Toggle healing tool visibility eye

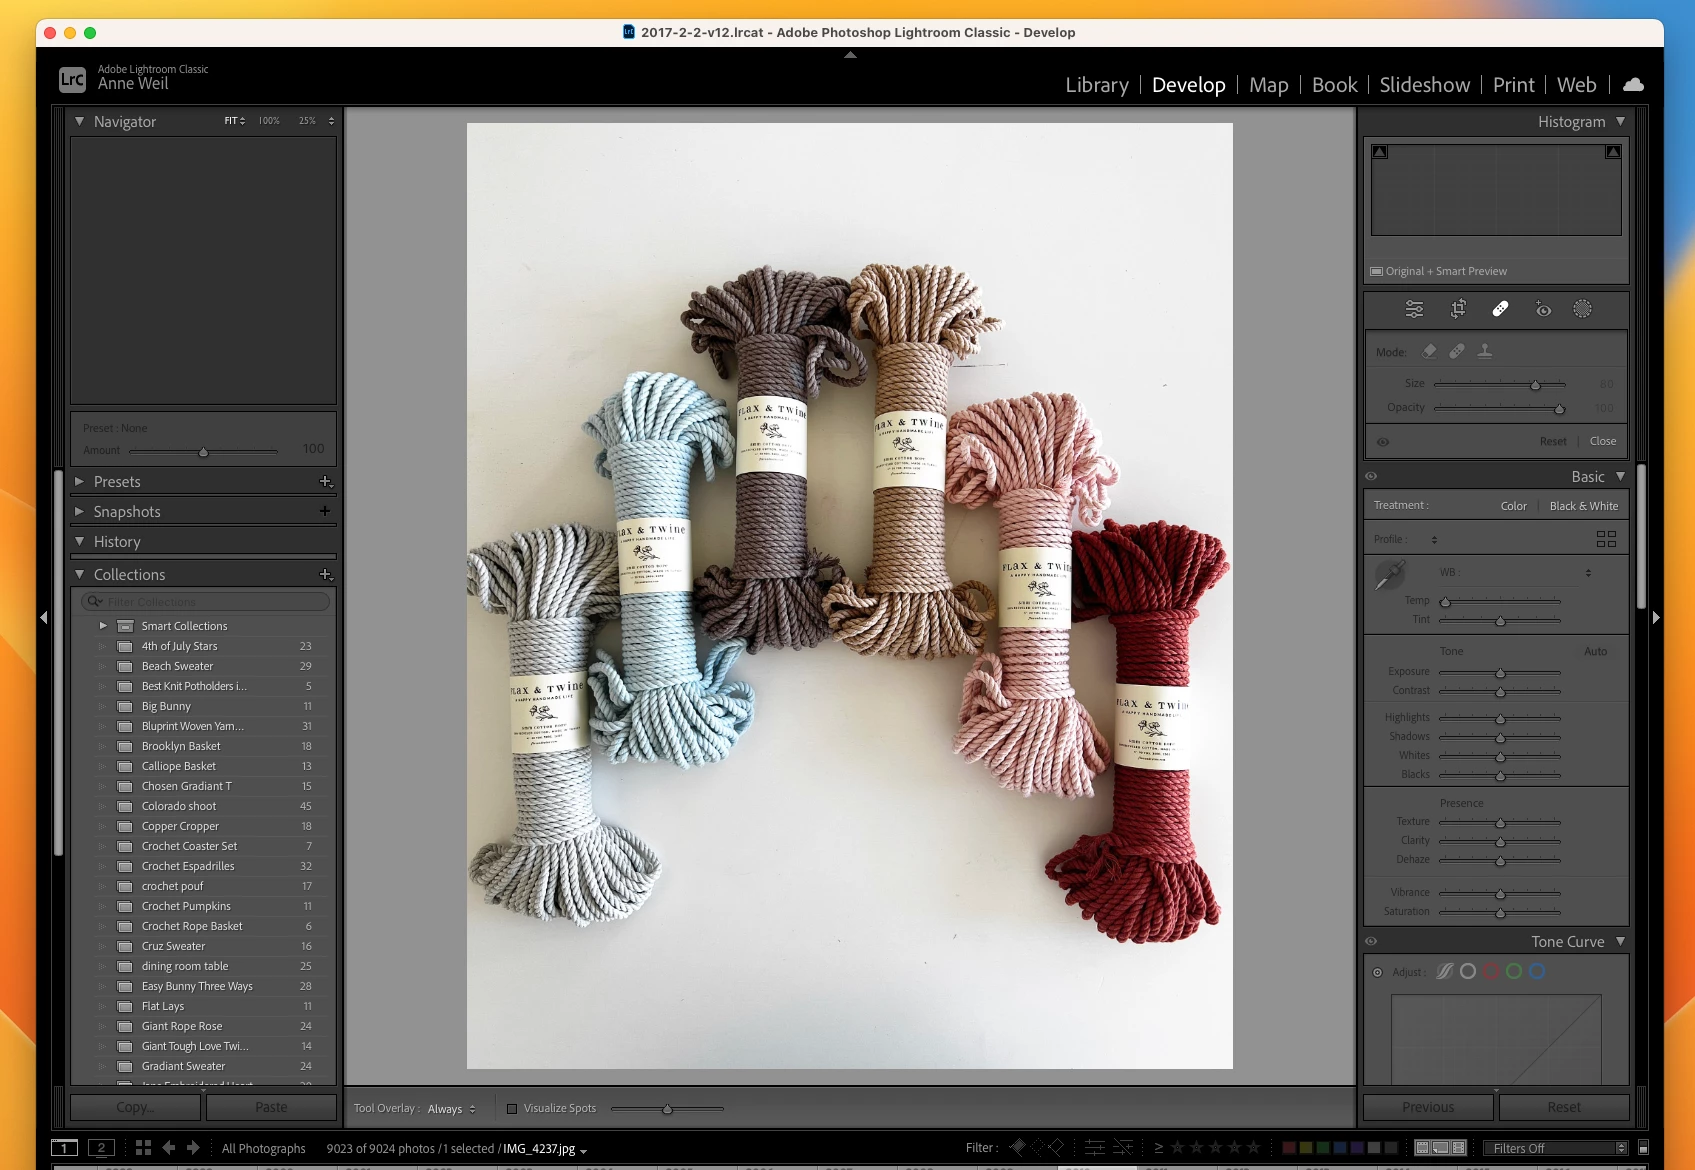(1383, 442)
